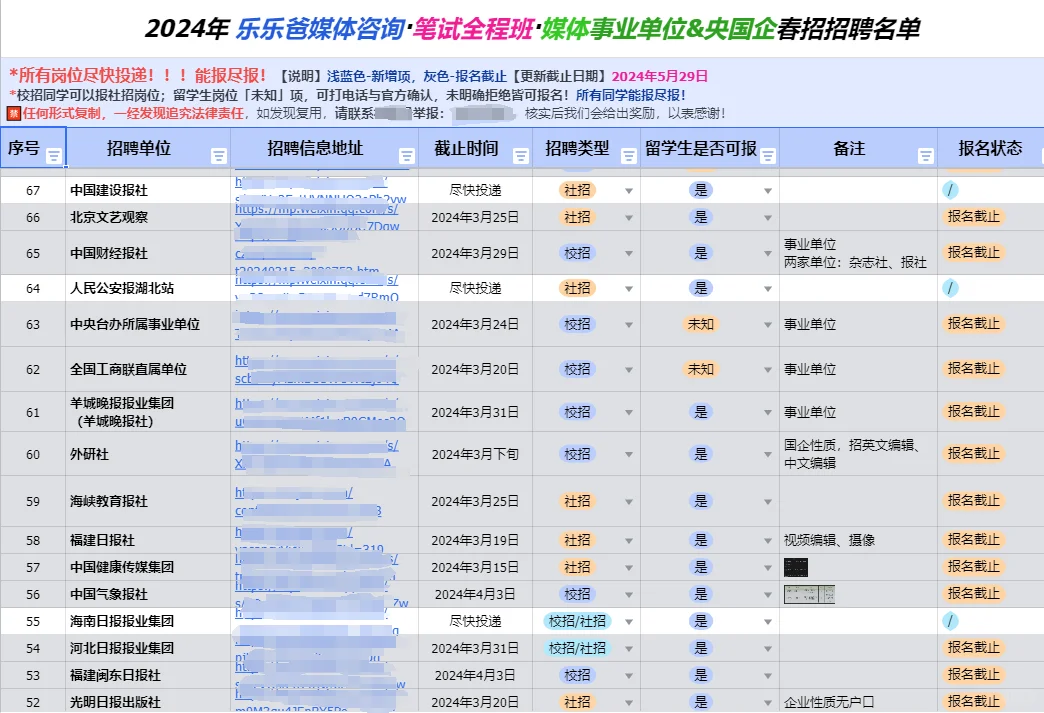Click the spreadsheet title banner
Screen dimensions: 1044x713
[x=532, y=29]
